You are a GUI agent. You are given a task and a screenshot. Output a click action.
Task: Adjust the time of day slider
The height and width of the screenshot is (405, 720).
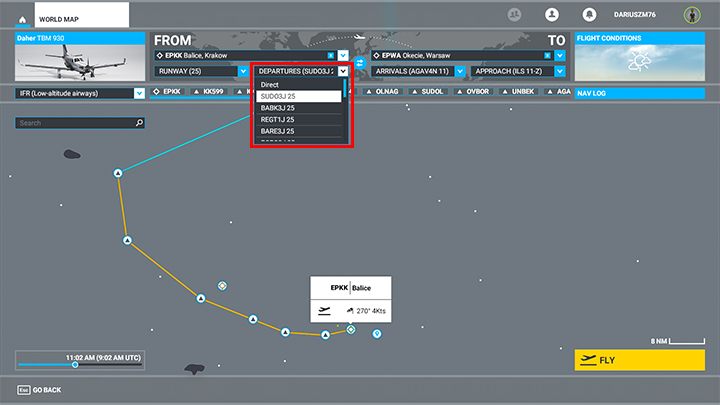[75, 364]
